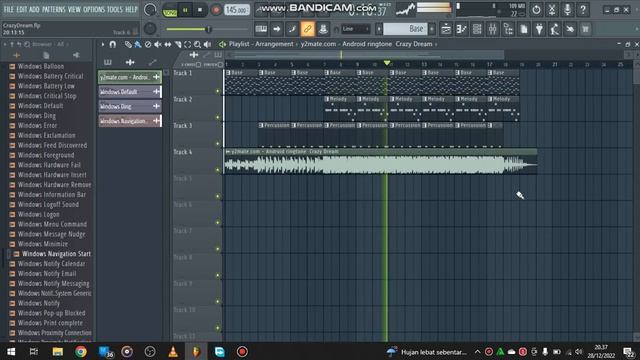The image size is (640, 360).
Task: Select the playlist Paint brush tool
Action: 138,44
